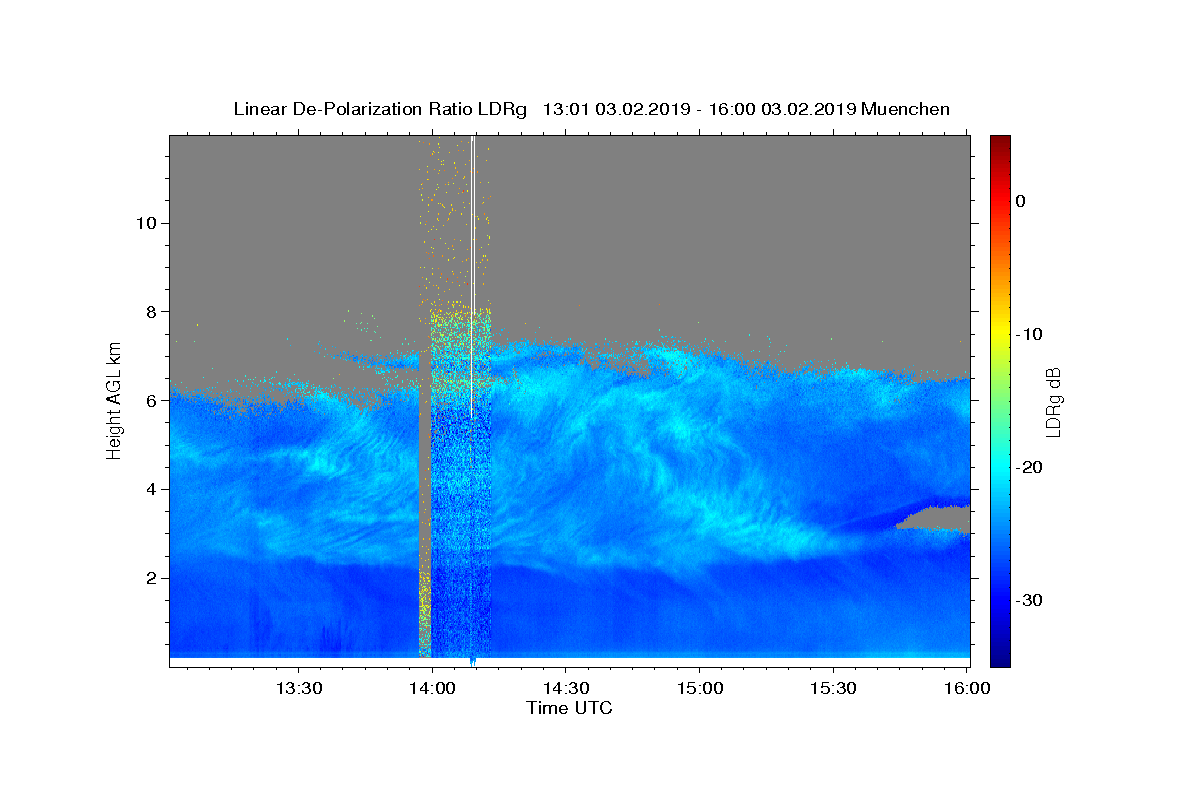The width and height of the screenshot is (1200, 800).
Task: Click the 15:30 time tick label
Action: coord(832,689)
